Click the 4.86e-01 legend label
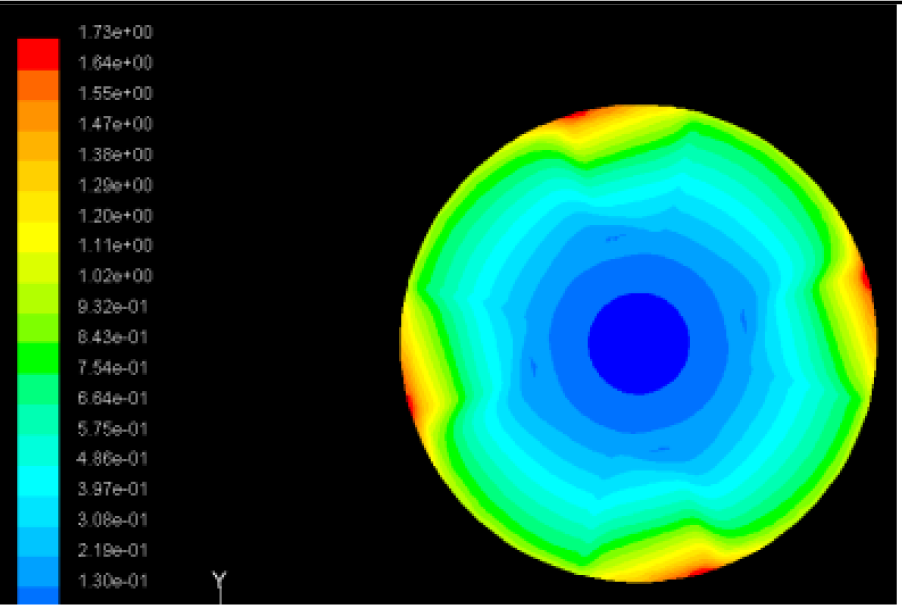Viewport: 902px width, 605px height. 113,459
